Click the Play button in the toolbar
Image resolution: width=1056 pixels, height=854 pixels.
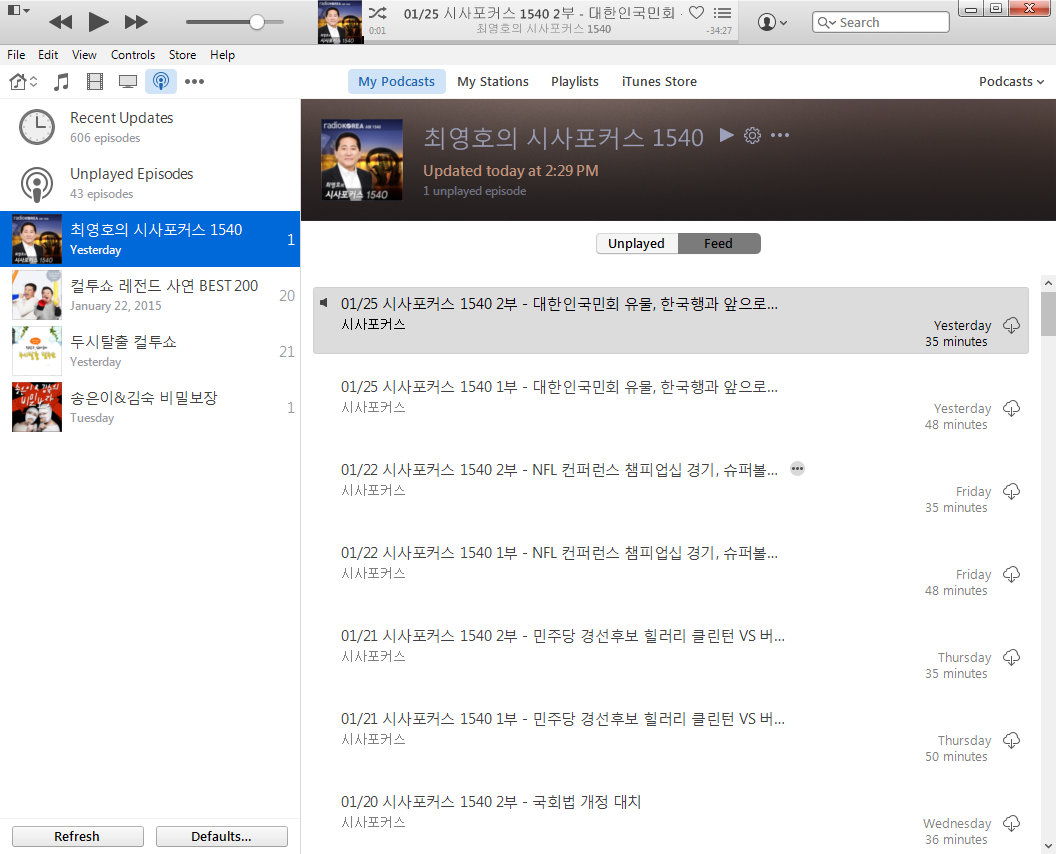98,22
